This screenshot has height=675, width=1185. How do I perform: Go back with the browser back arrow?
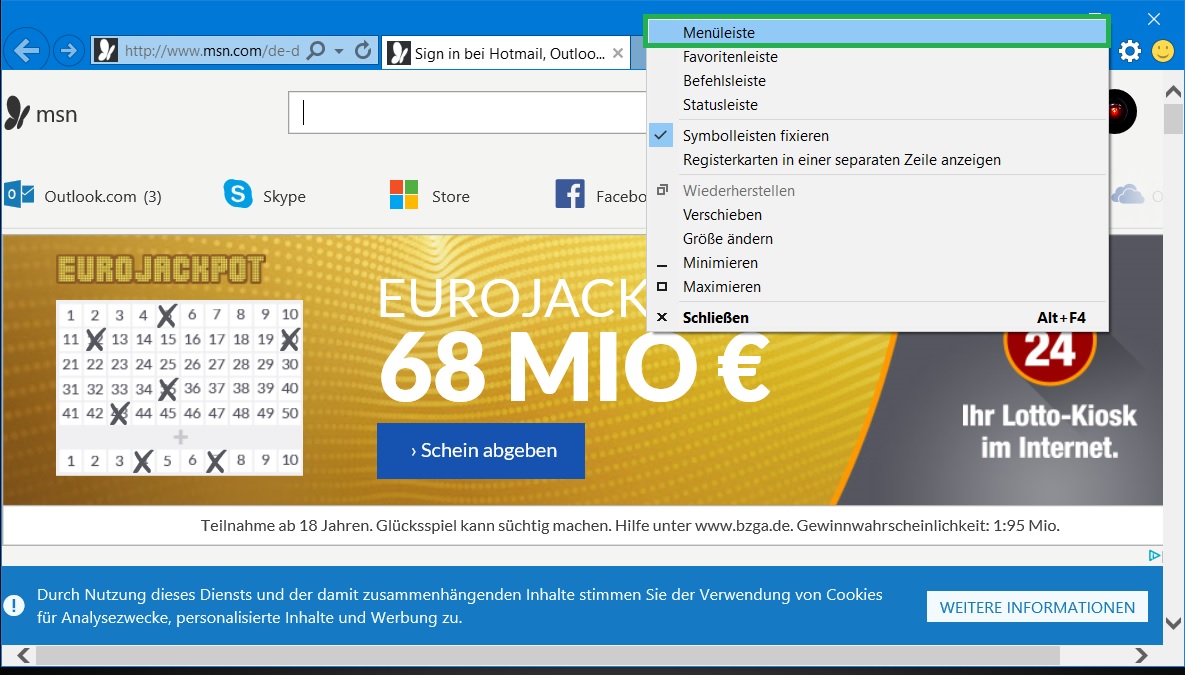click(x=26, y=51)
